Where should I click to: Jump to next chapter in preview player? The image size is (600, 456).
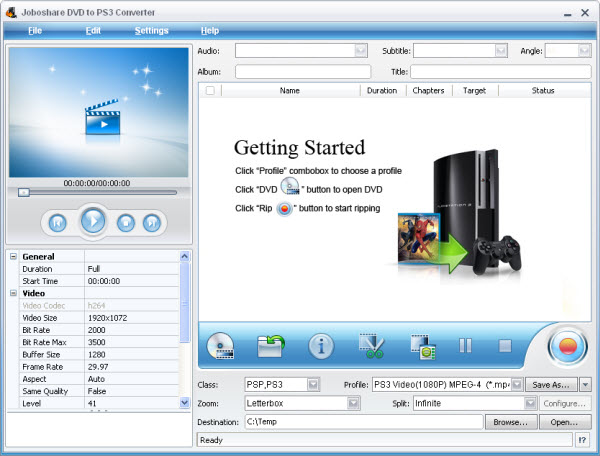152,222
